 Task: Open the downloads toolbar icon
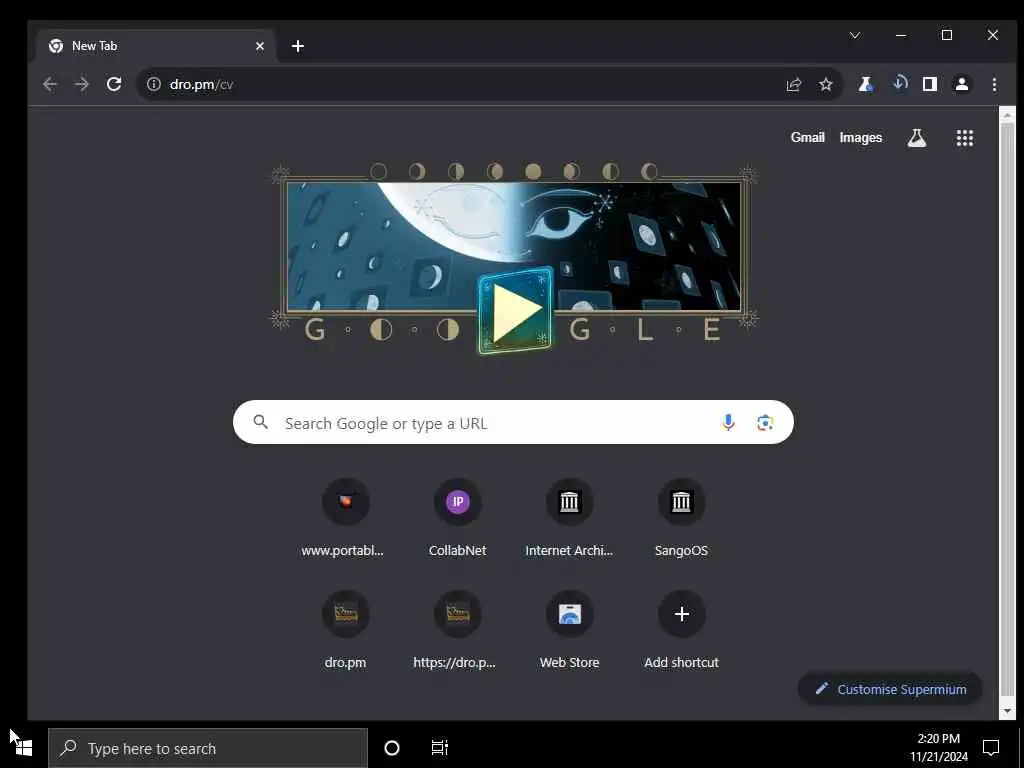[899, 84]
